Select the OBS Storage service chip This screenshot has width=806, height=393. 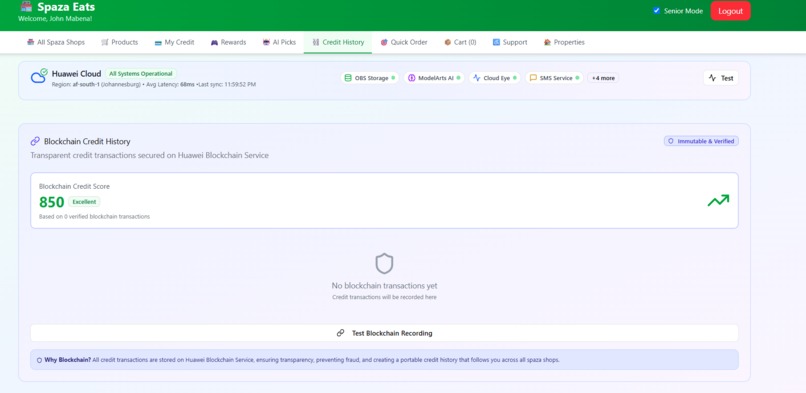pyautogui.click(x=370, y=78)
